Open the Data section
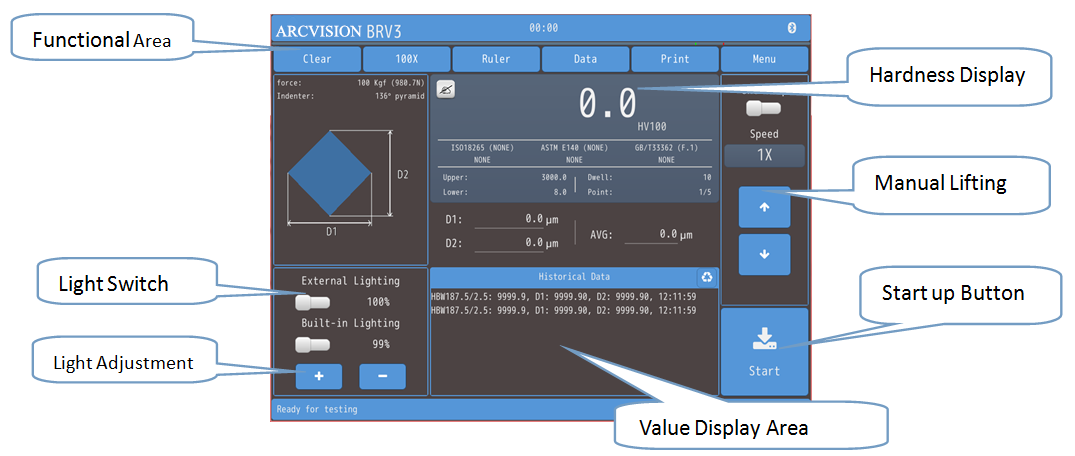Viewport: 1075px width, 456px height. pos(585,59)
